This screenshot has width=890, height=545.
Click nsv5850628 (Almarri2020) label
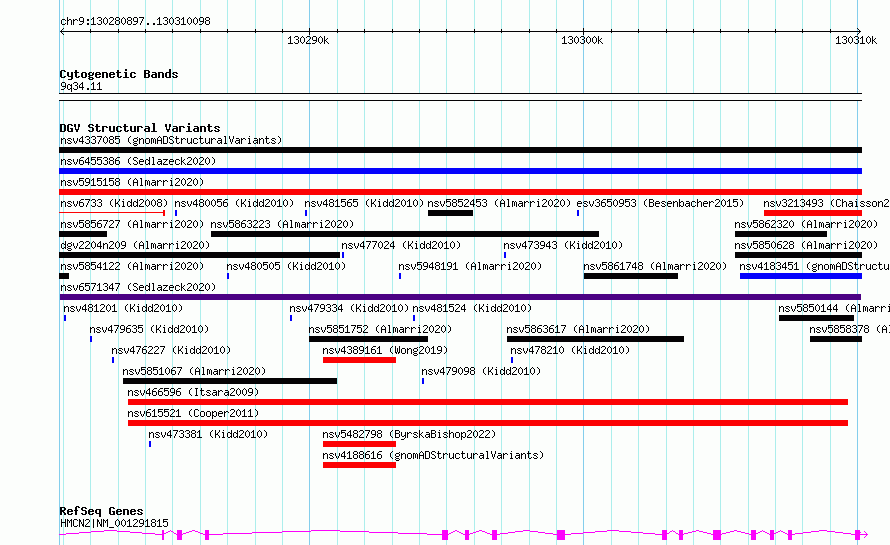806,245
